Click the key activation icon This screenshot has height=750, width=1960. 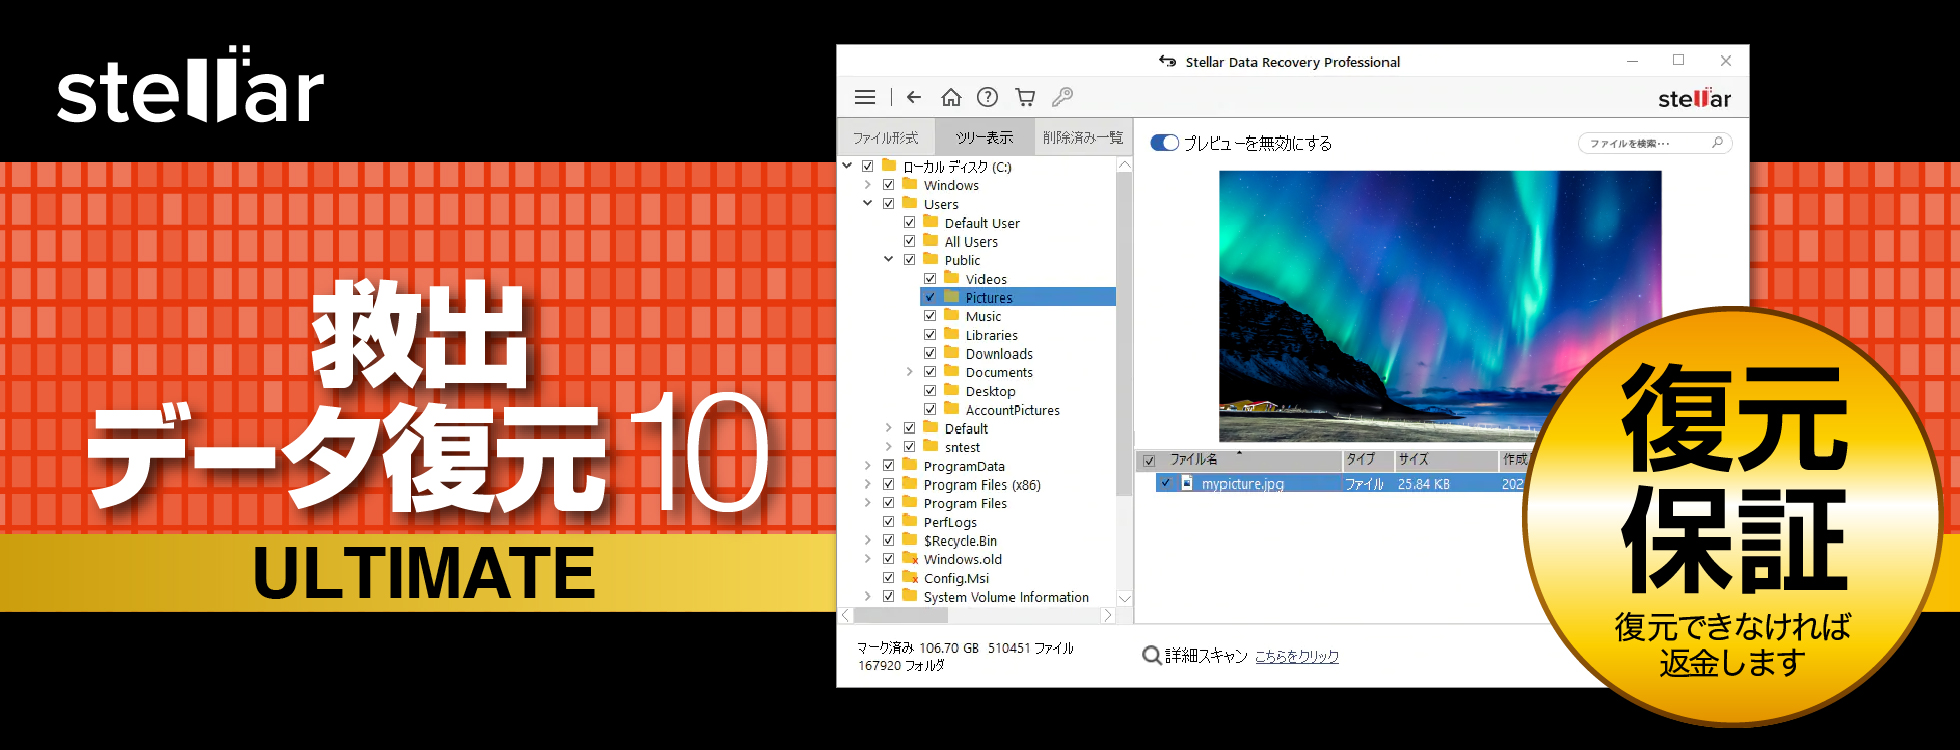click(x=1062, y=97)
